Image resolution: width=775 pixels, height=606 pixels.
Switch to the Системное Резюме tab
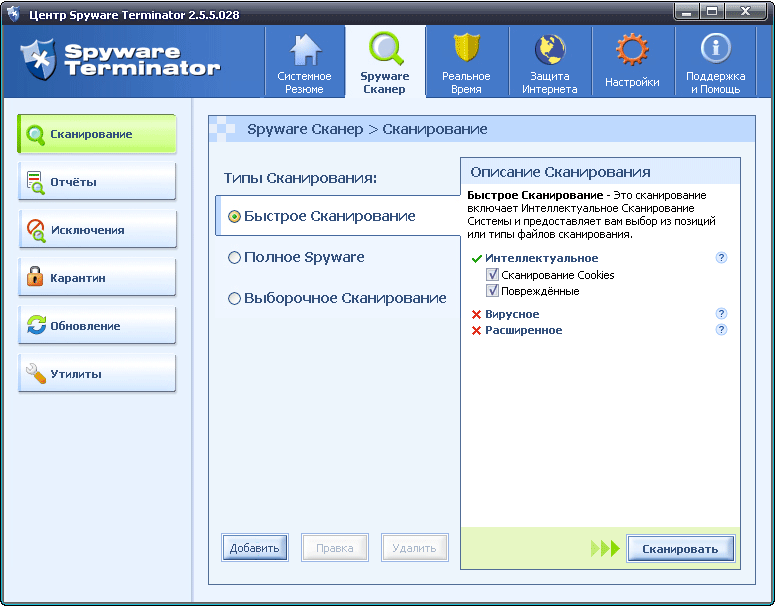tap(304, 62)
